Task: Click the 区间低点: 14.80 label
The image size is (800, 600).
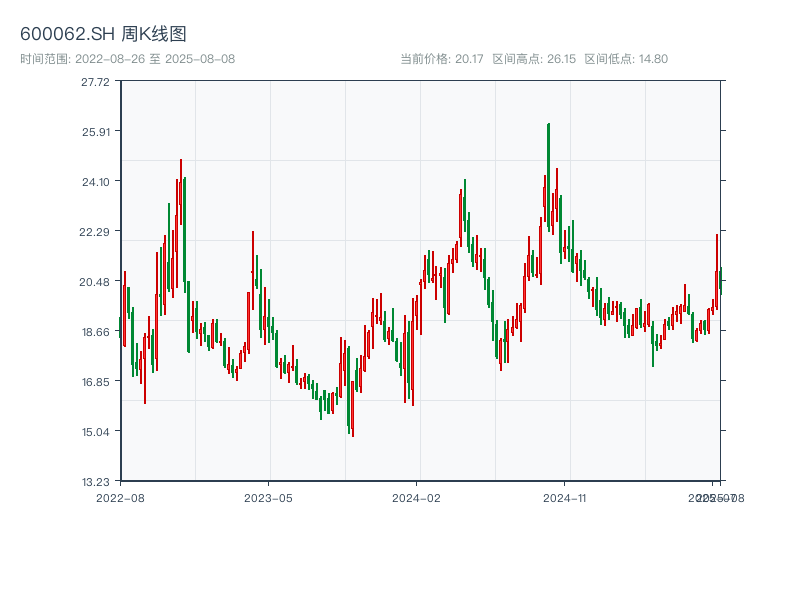Action: (x=626, y=59)
